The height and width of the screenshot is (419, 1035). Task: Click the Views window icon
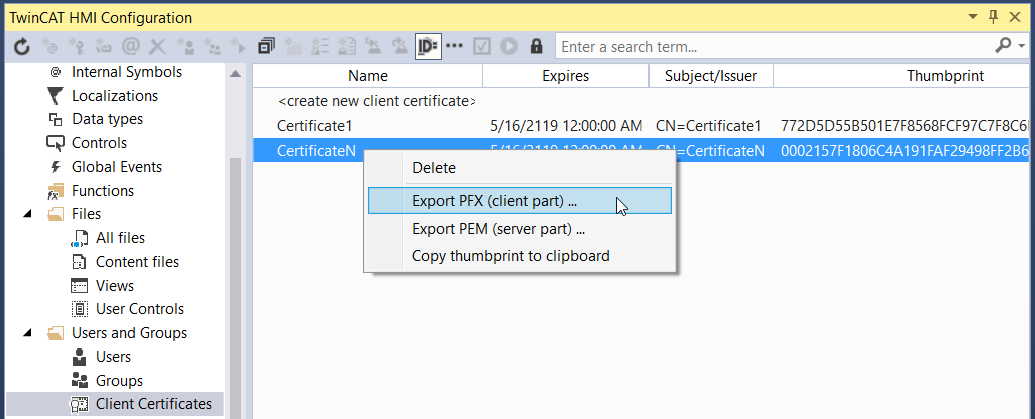point(79,286)
